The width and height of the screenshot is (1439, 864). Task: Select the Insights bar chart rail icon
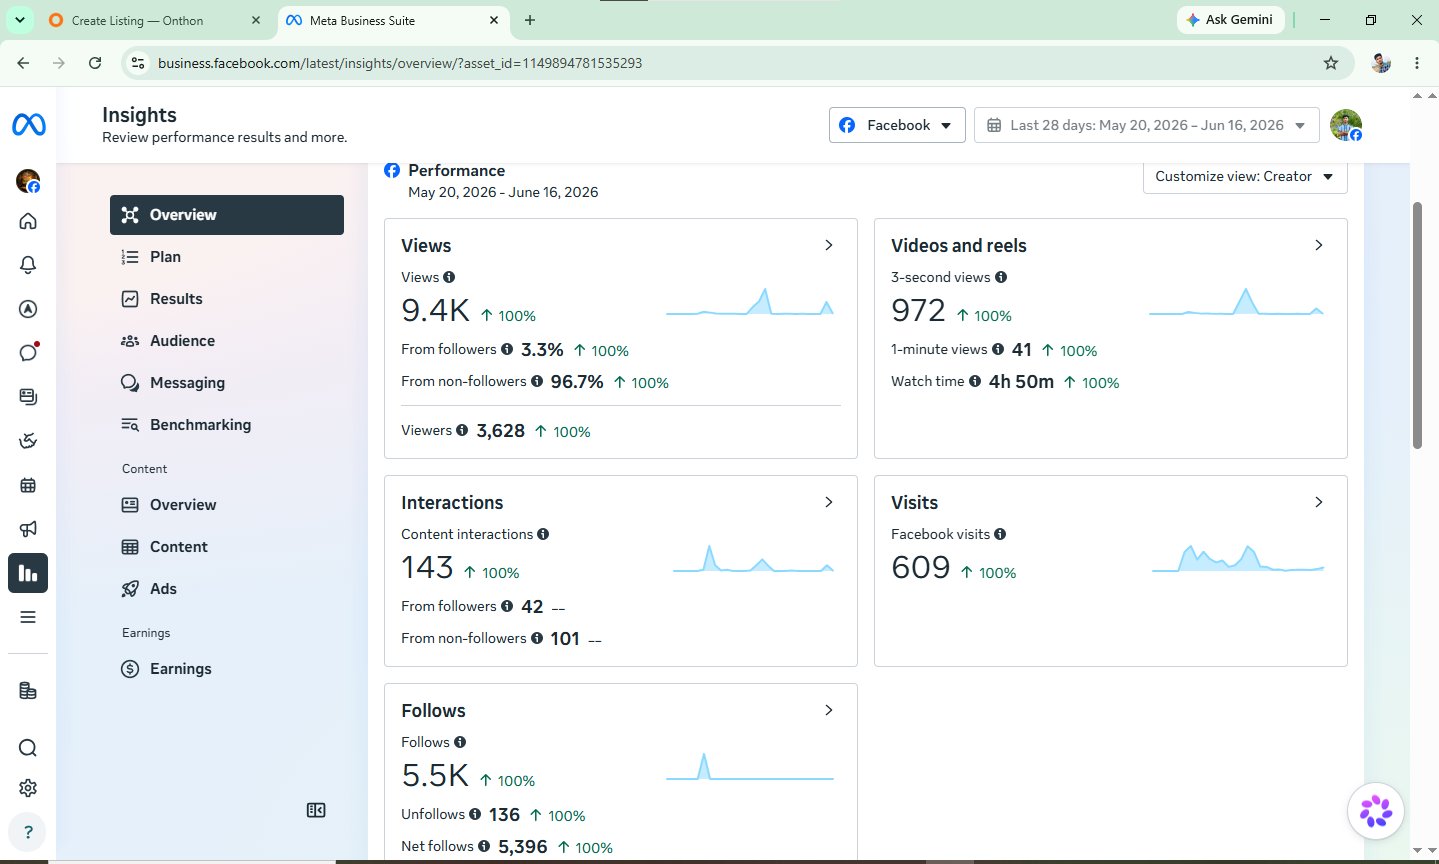(x=28, y=573)
